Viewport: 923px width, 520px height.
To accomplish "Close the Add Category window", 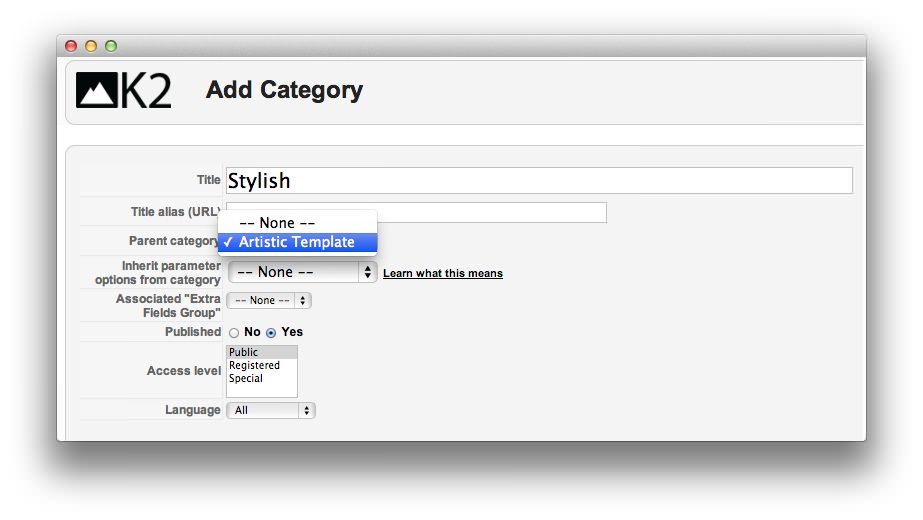I will coord(71,46).
